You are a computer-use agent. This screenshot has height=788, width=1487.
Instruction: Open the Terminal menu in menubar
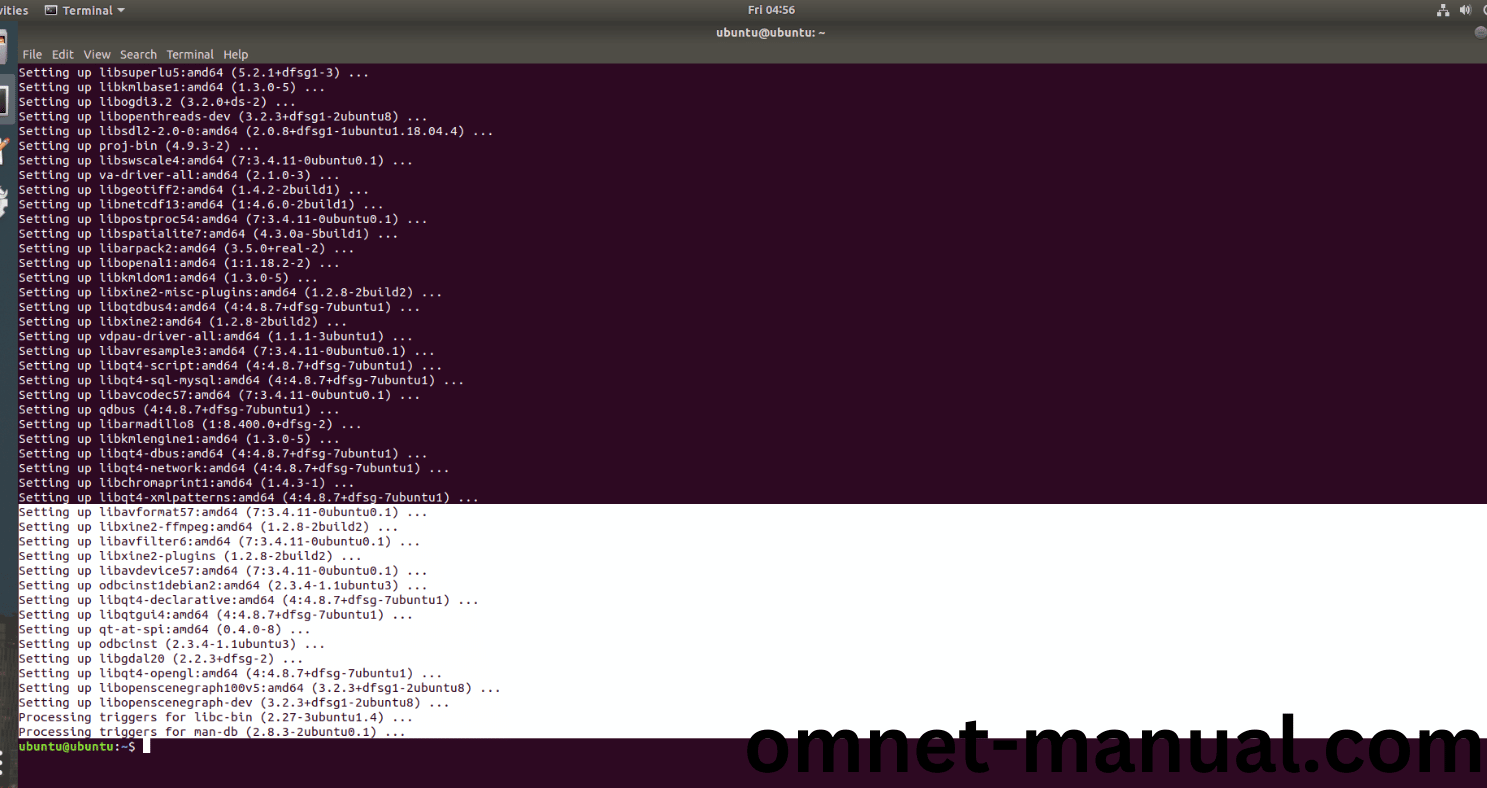(x=190, y=54)
